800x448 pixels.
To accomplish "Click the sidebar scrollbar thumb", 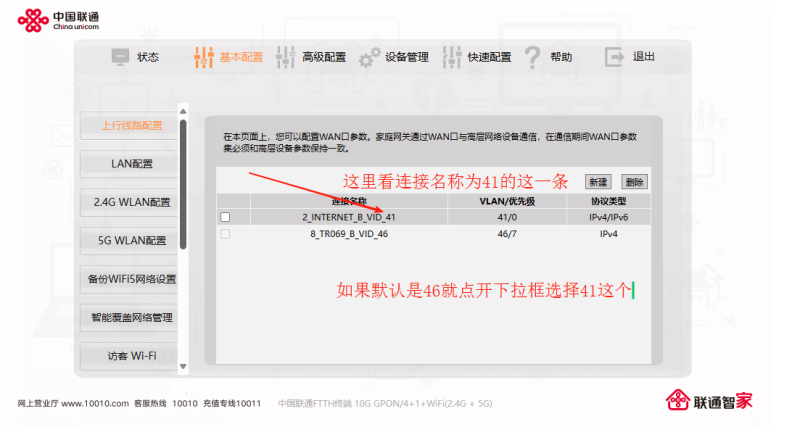I will [x=183, y=184].
